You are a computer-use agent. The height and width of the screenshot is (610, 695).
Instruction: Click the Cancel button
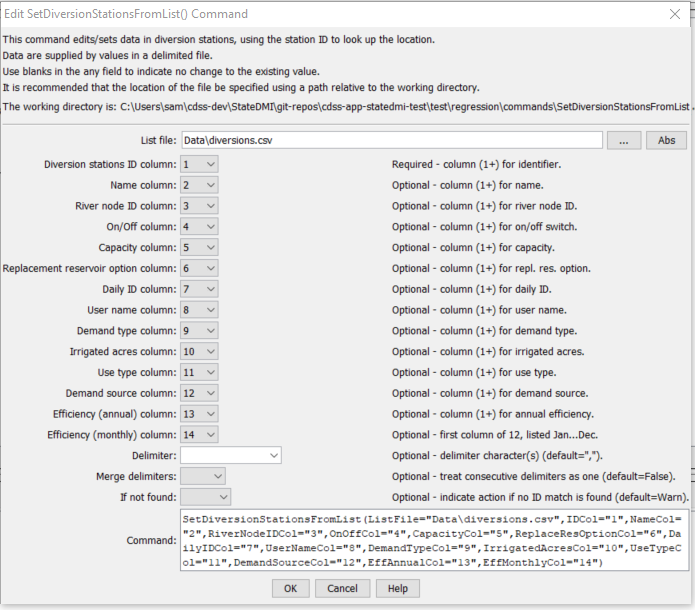[x=343, y=589]
